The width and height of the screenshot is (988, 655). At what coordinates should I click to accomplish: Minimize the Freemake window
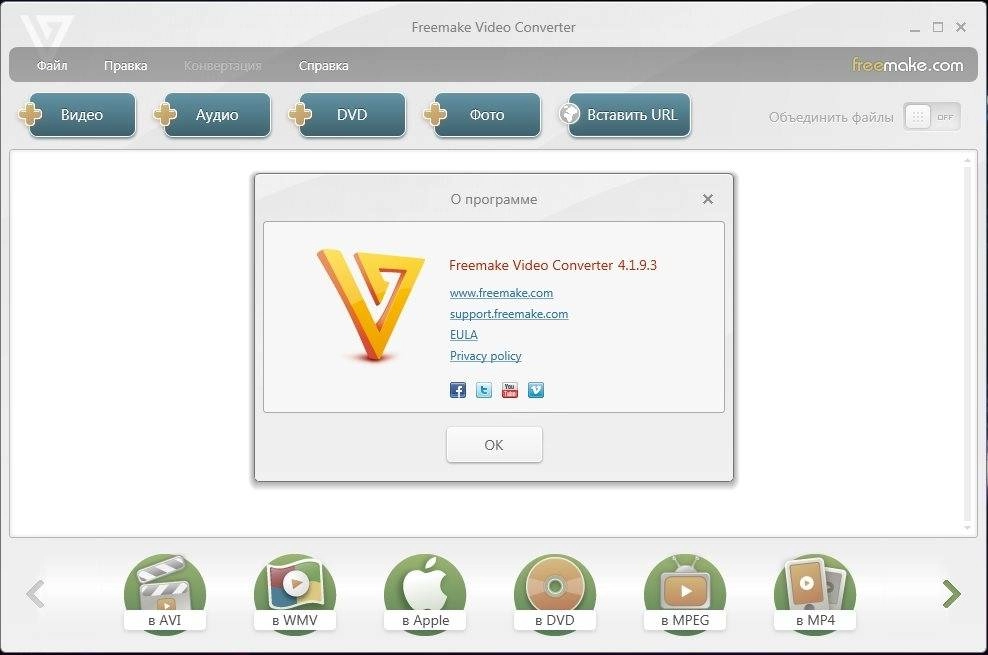pos(915,28)
